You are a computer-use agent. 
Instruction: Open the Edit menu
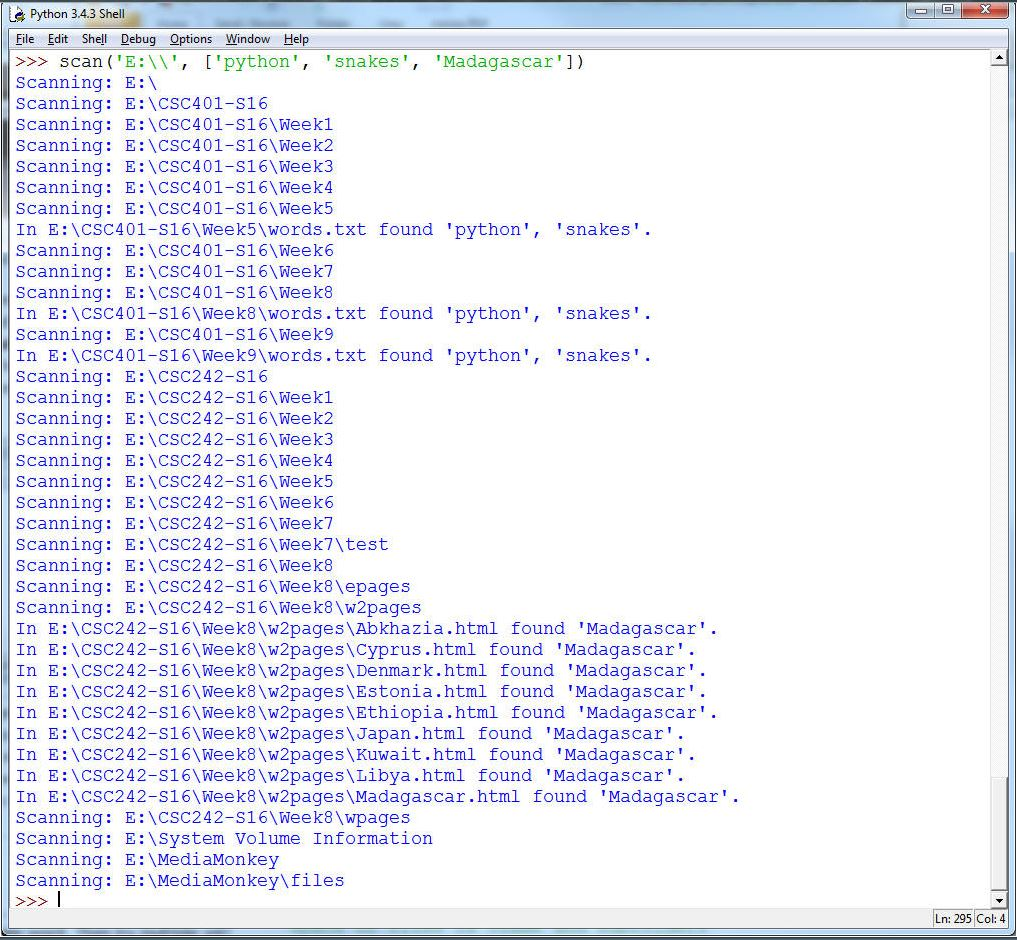point(57,39)
